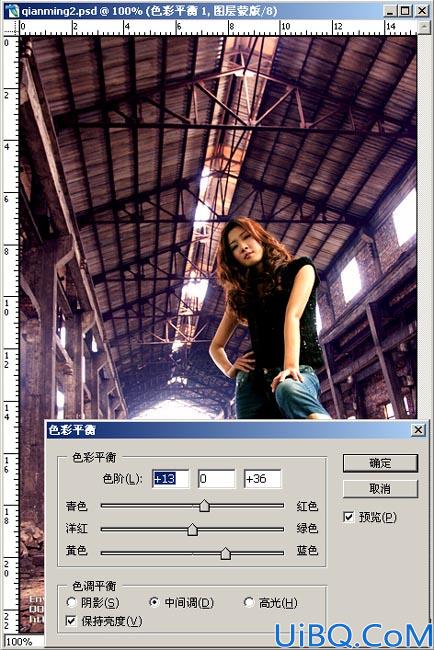Click the yellow-blue slider handle
The width and height of the screenshot is (434, 650).
tap(225, 553)
